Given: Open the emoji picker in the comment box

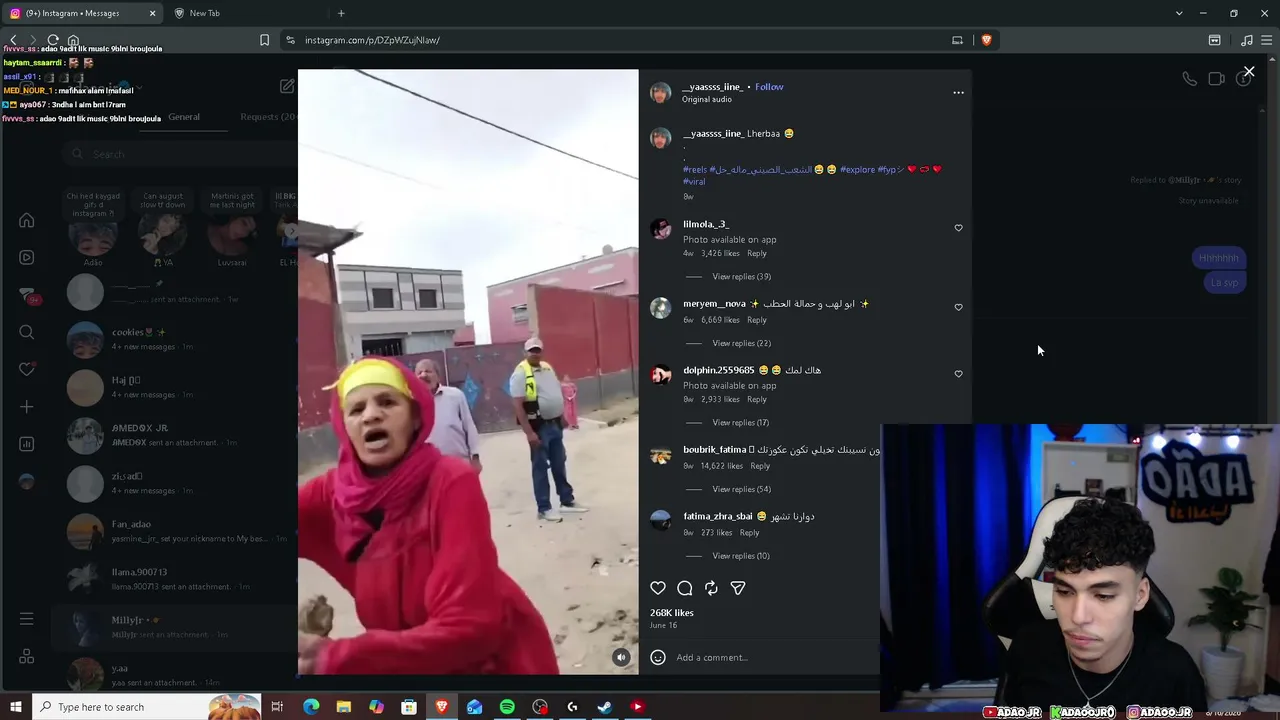Looking at the screenshot, I should [x=658, y=657].
